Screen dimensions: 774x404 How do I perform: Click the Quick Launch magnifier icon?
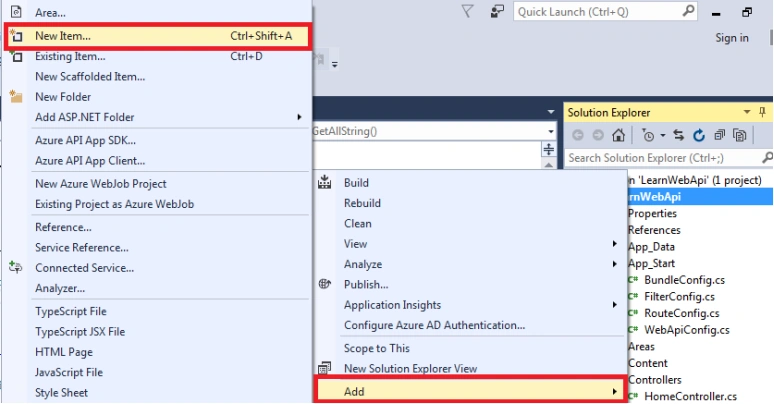coord(689,11)
